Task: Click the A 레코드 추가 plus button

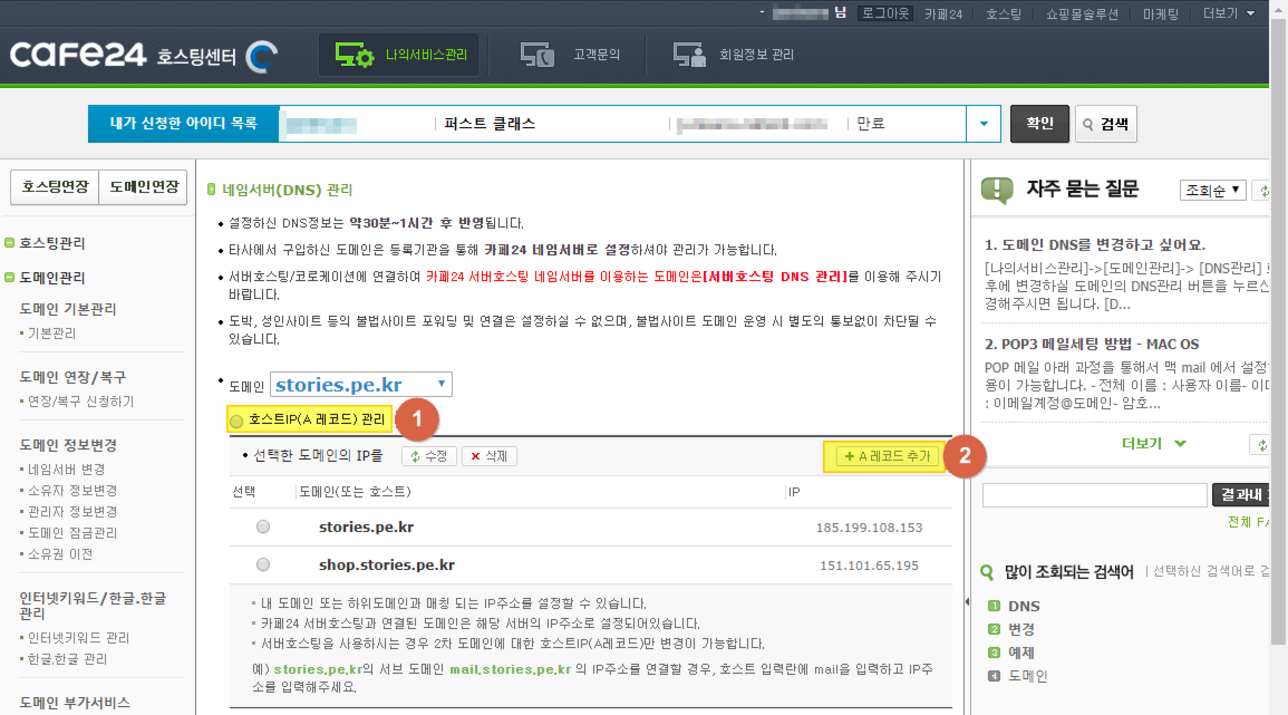Action: pos(887,456)
